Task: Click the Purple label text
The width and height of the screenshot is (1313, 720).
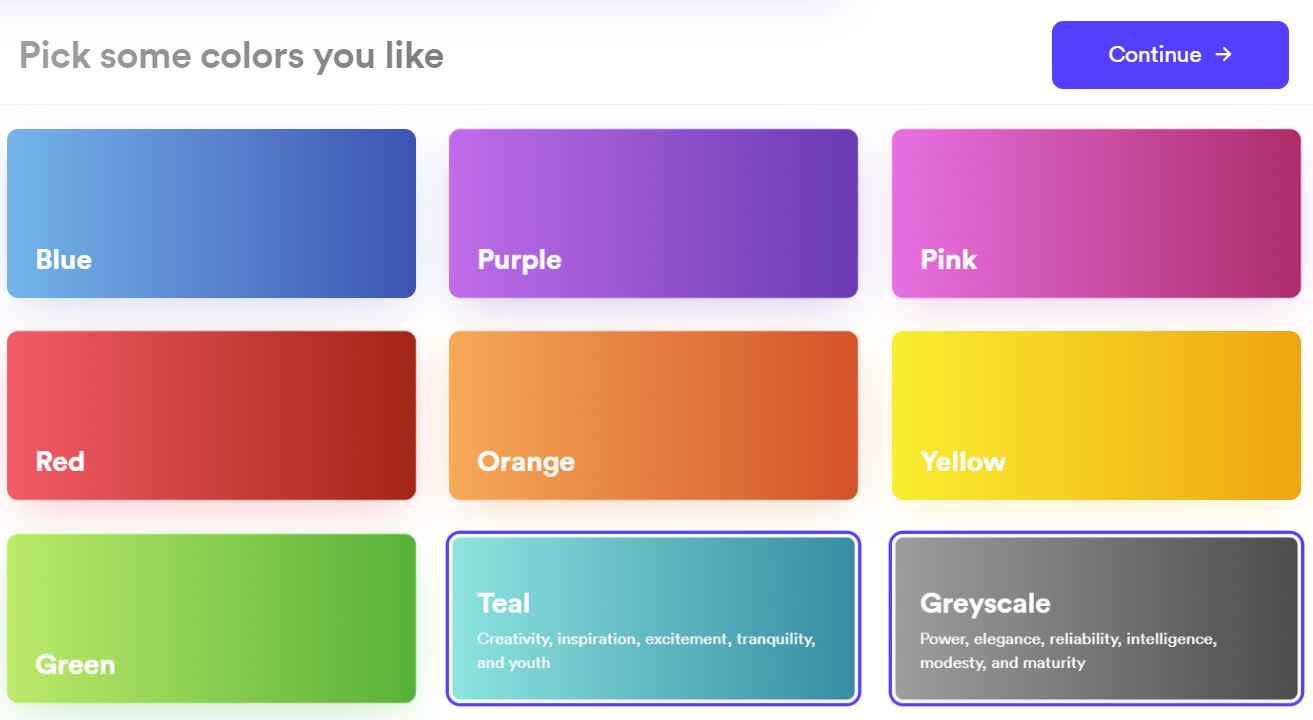Action: 519,260
